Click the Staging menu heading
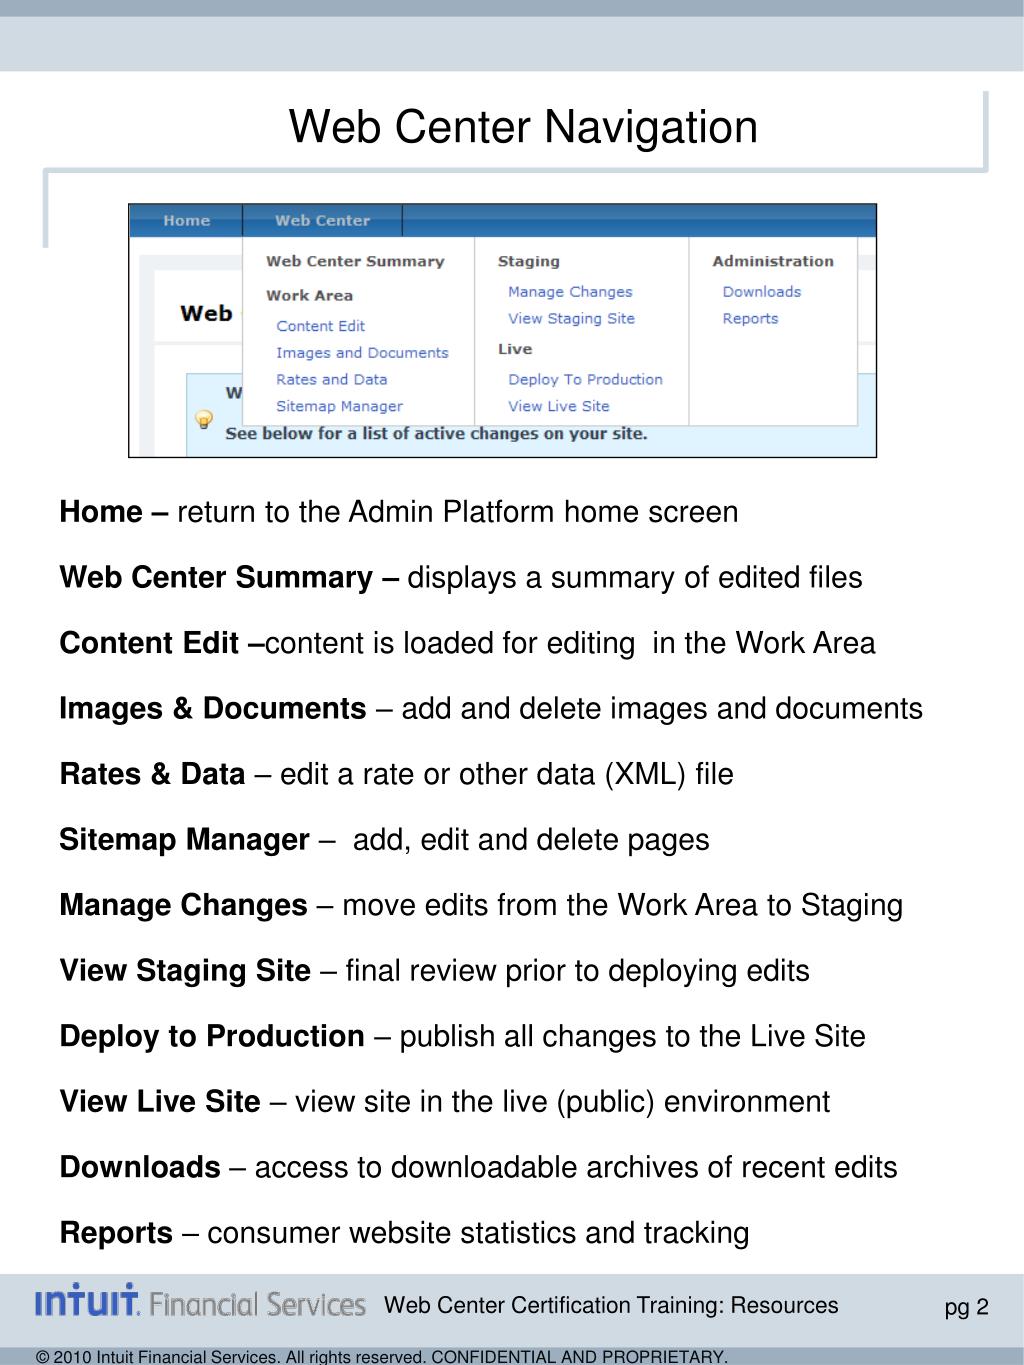This screenshot has width=1024, height=1365. pos(528,261)
